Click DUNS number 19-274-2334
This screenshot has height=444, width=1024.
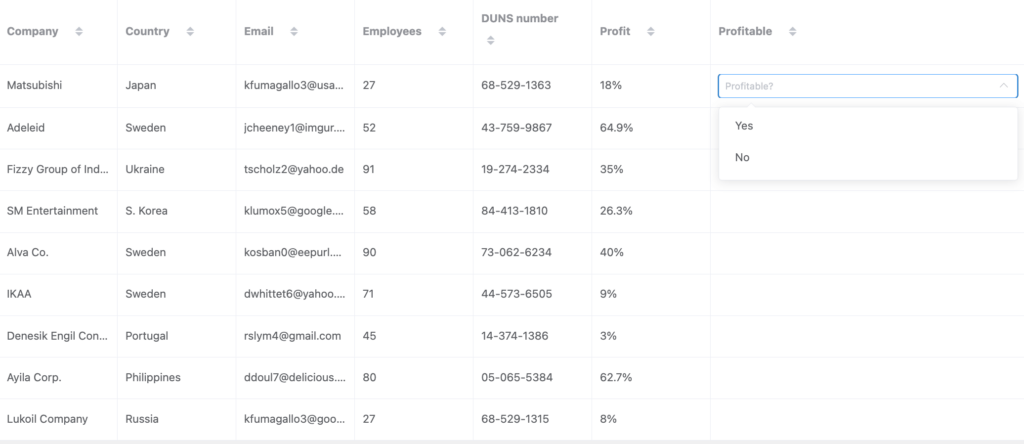click(515, 170)
